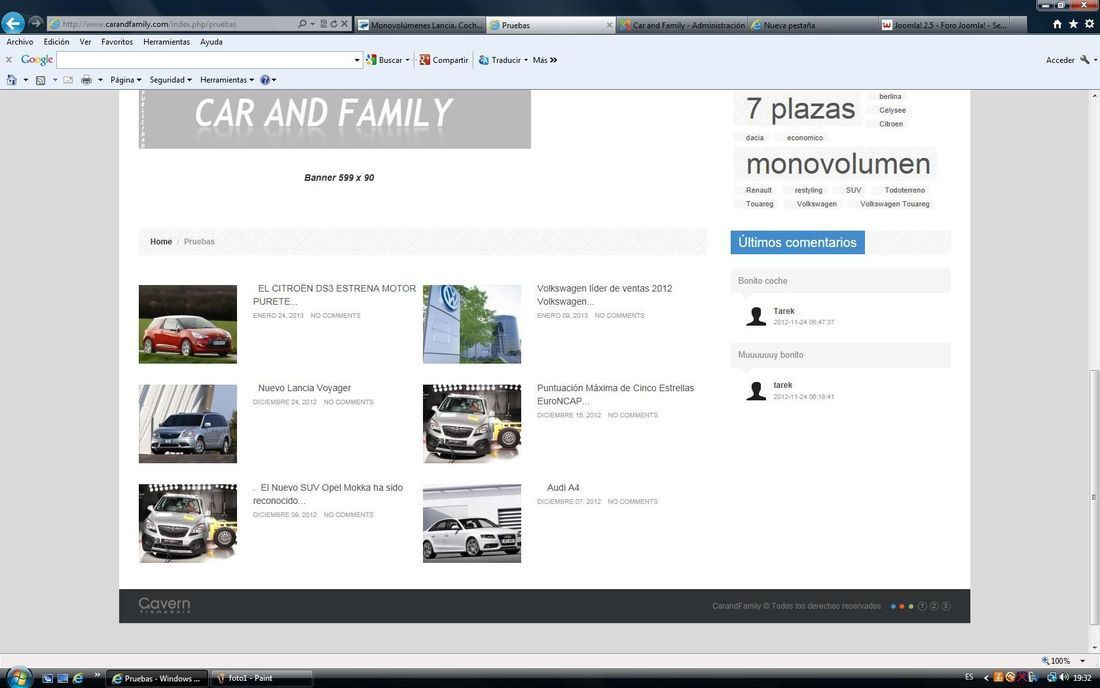Viewport: 1100px width, 688px height.
Task: Open browser settings with the gear icon
Action: 1089,24
